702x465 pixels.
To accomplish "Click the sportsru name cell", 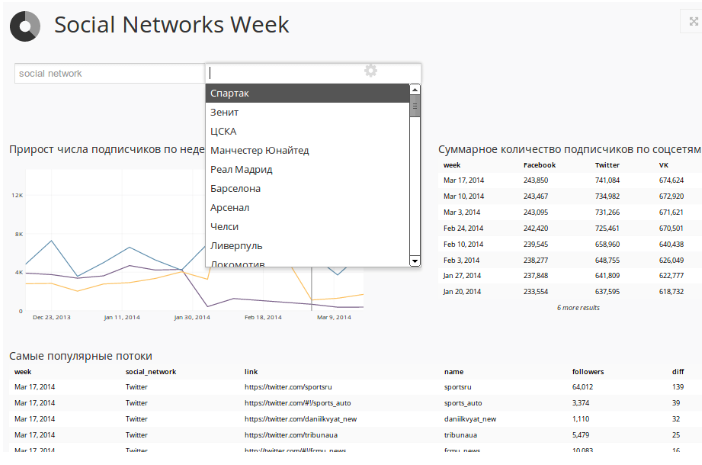I will (458, 387).
